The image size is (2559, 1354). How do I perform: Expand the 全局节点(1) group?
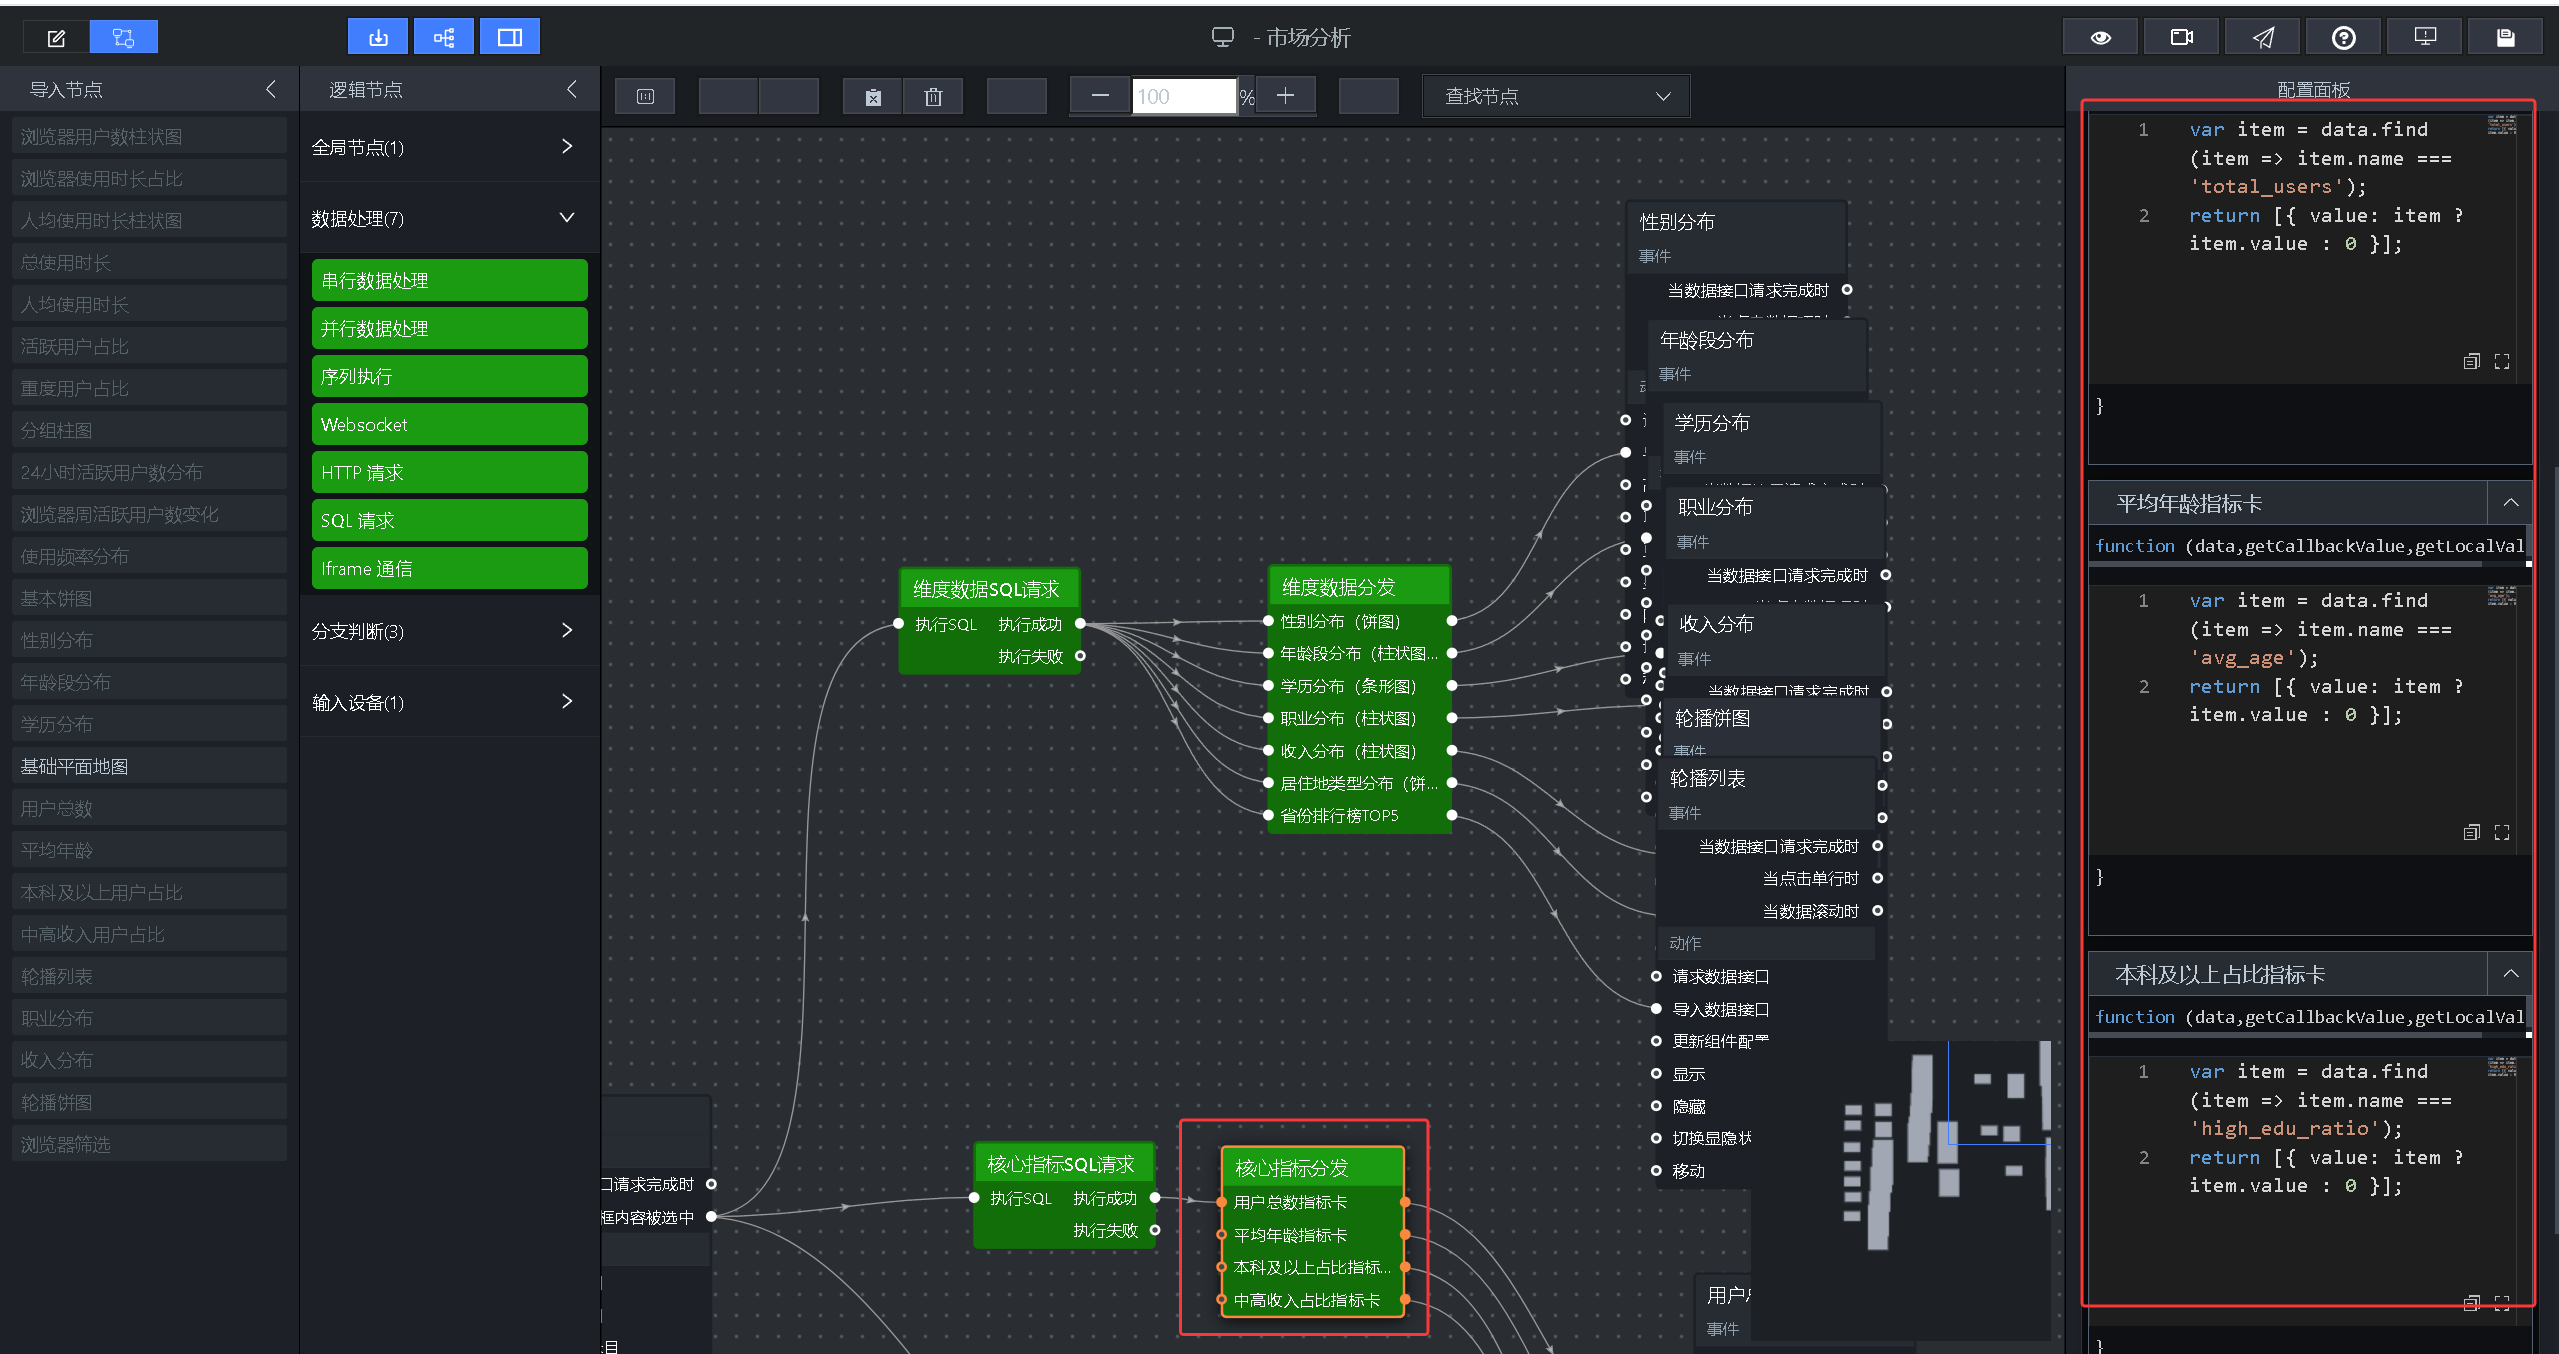coord(449,147)
